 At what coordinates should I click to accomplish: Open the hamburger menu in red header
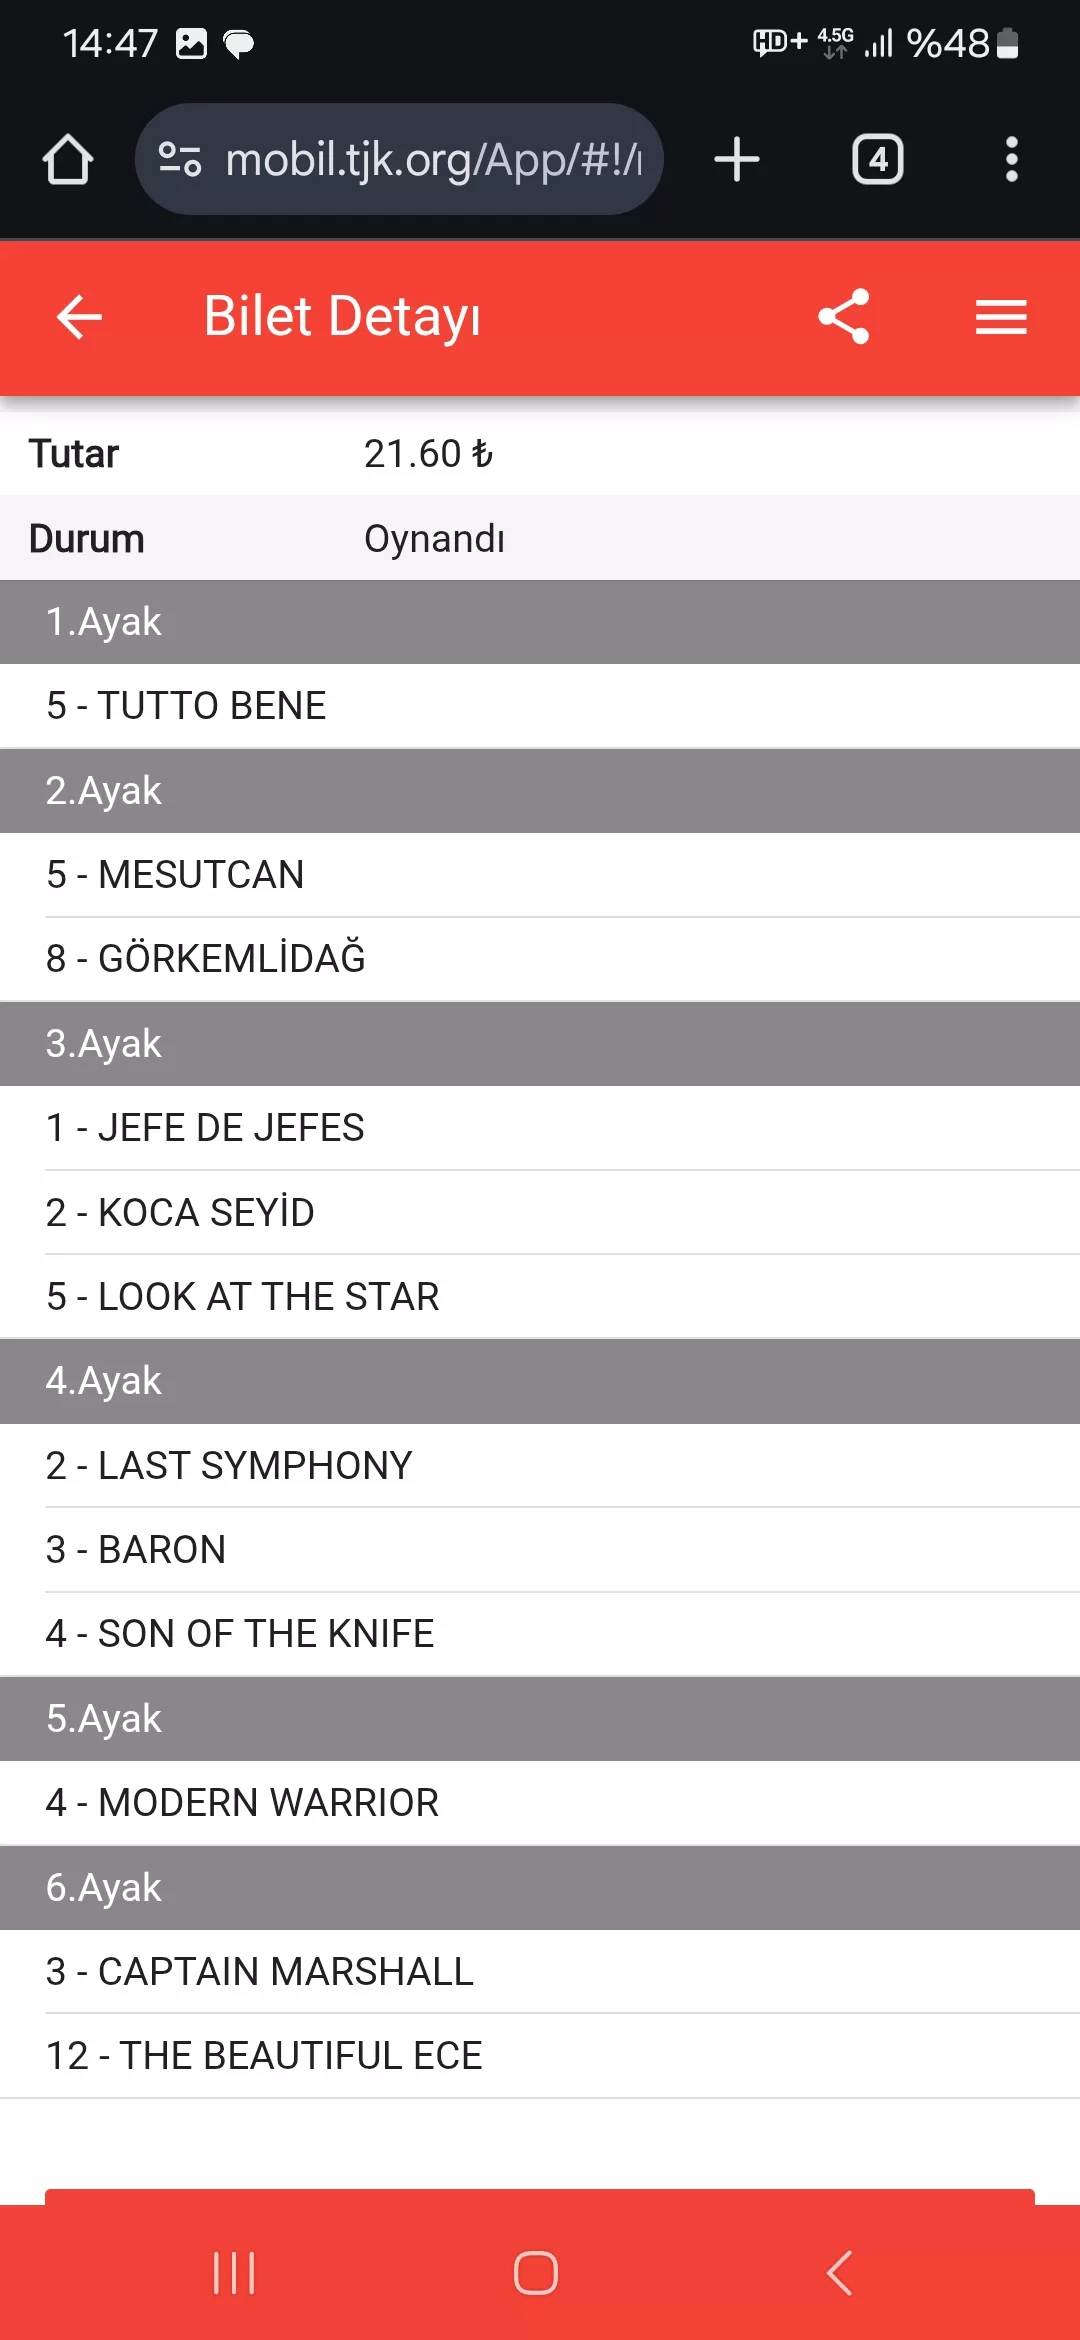[1001, 317]
